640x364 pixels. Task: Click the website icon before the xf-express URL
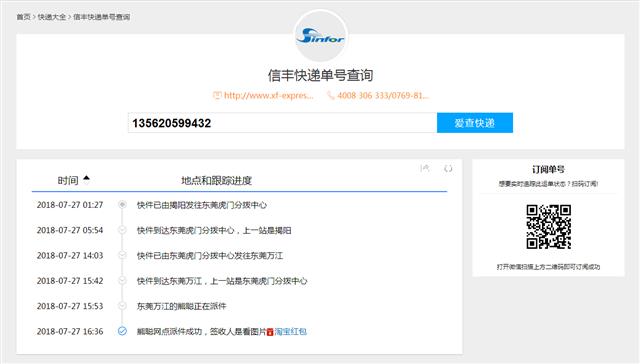[x=217, y=95]
